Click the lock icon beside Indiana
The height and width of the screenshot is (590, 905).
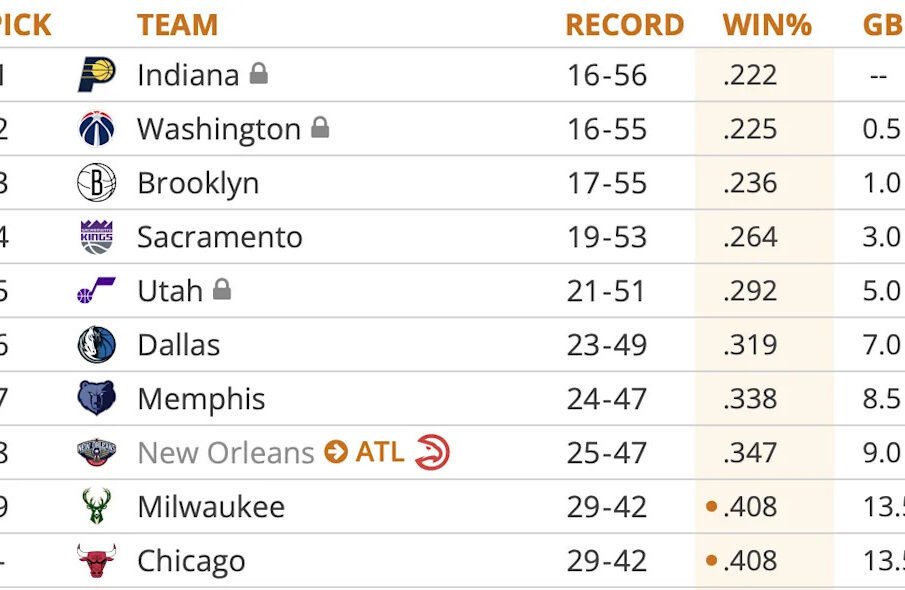tap(259, 73)
